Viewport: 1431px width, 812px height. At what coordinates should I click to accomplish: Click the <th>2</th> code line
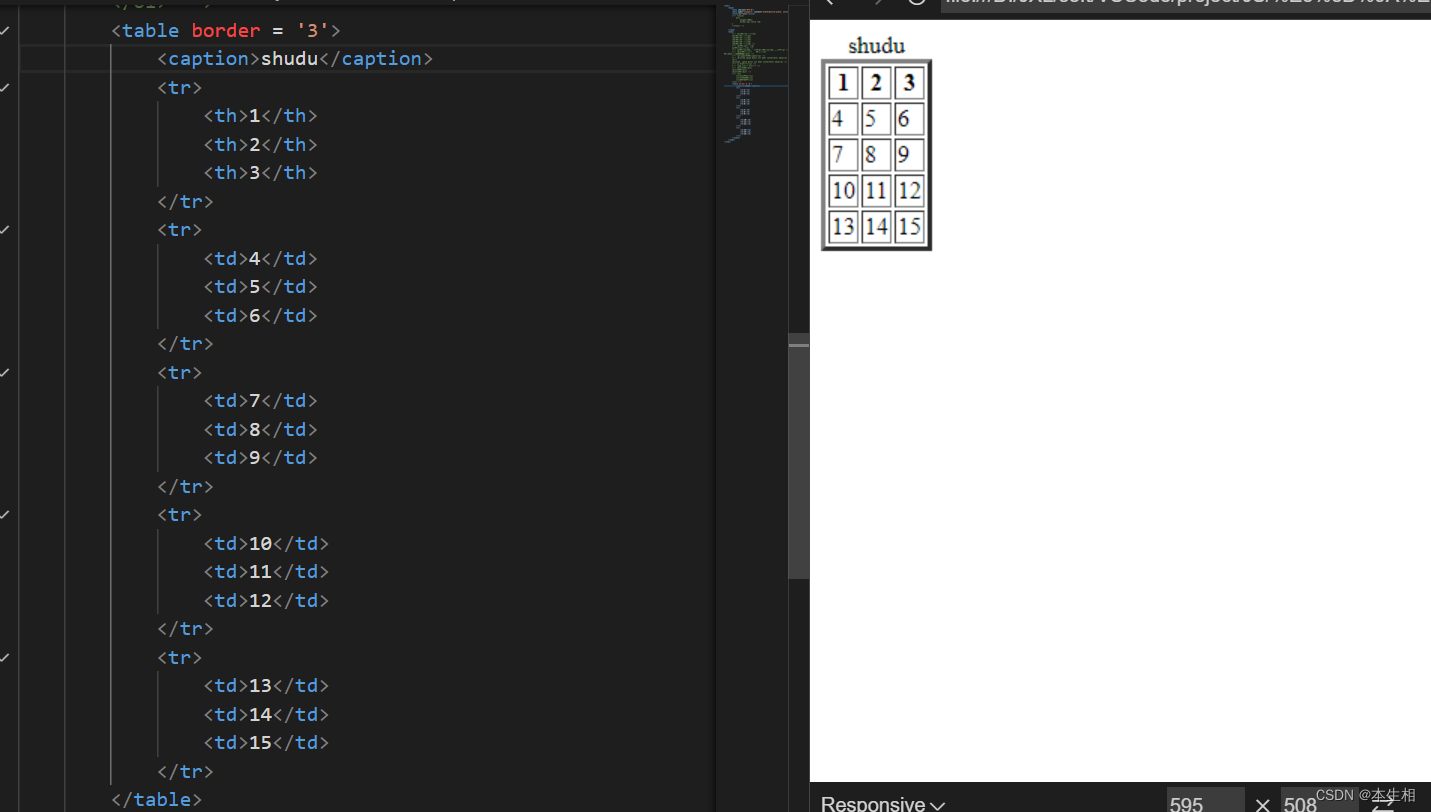(x=261, y=145)
